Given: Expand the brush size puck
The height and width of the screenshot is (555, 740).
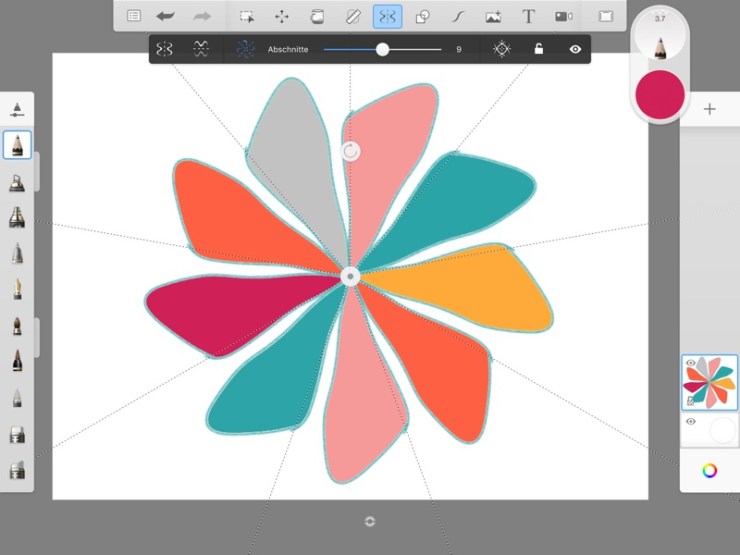Looking at the screenshot, I should pyautogui.click(x=659, y=34).
